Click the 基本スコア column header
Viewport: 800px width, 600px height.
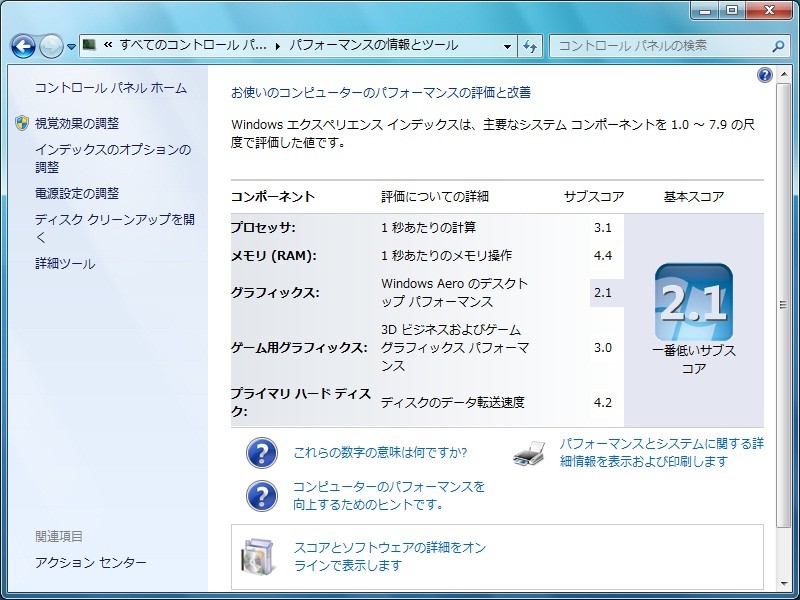(x=694, y=196)
